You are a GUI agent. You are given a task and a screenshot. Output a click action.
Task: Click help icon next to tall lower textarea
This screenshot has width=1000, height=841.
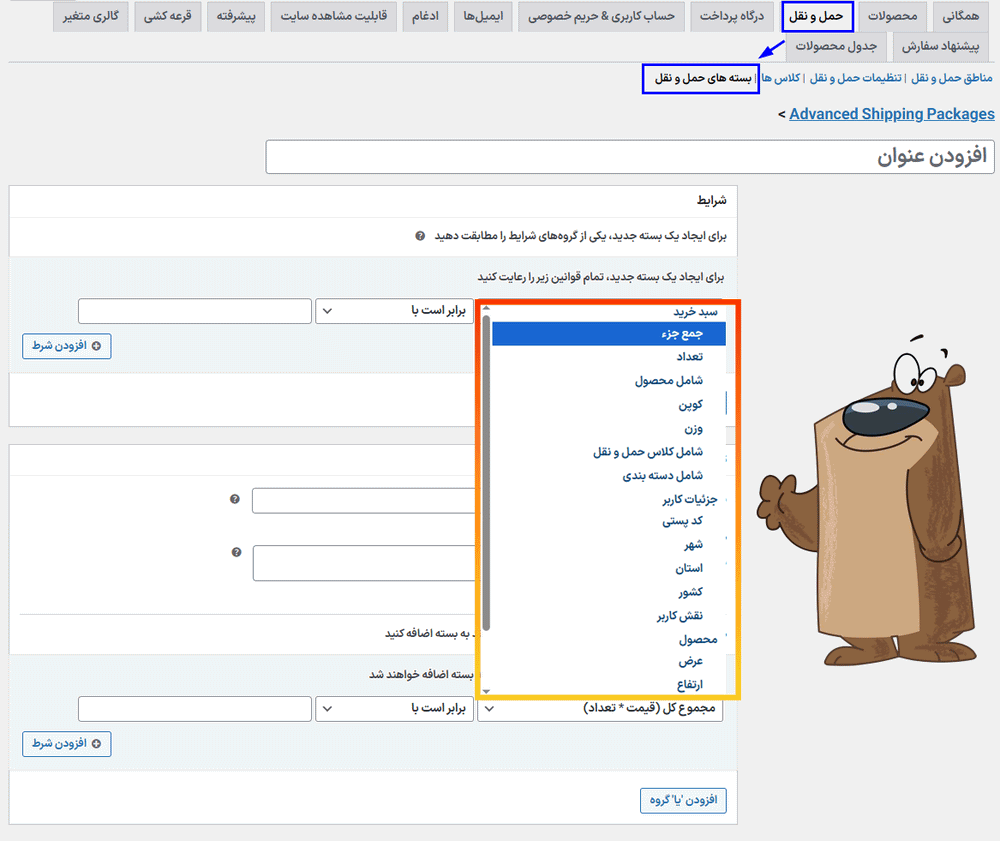click(x=236, y=552)
